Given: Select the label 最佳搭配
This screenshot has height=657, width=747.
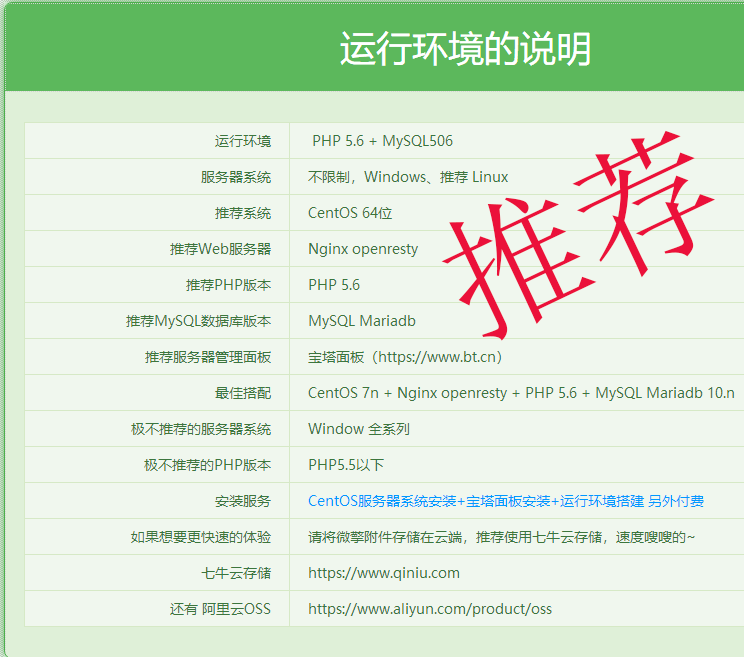Looking at the screenshot, I should (242, 393).
